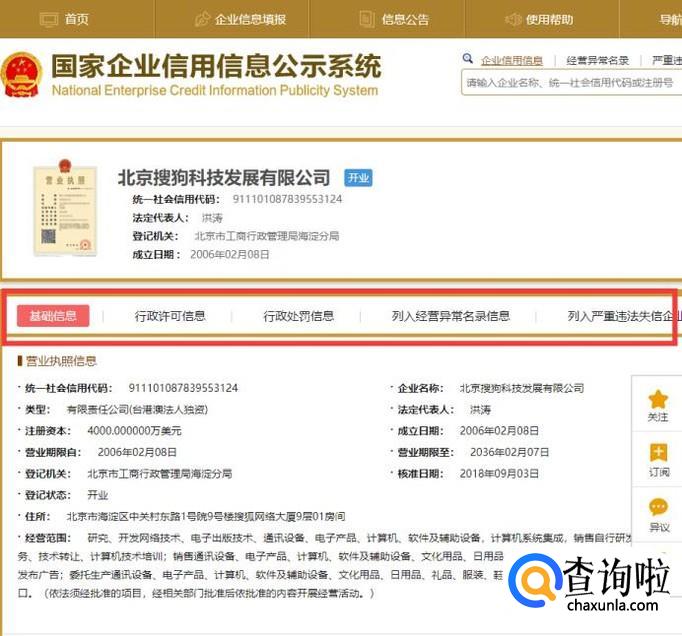Switch to the 行政许可信息 tab

tap(170, 316)
